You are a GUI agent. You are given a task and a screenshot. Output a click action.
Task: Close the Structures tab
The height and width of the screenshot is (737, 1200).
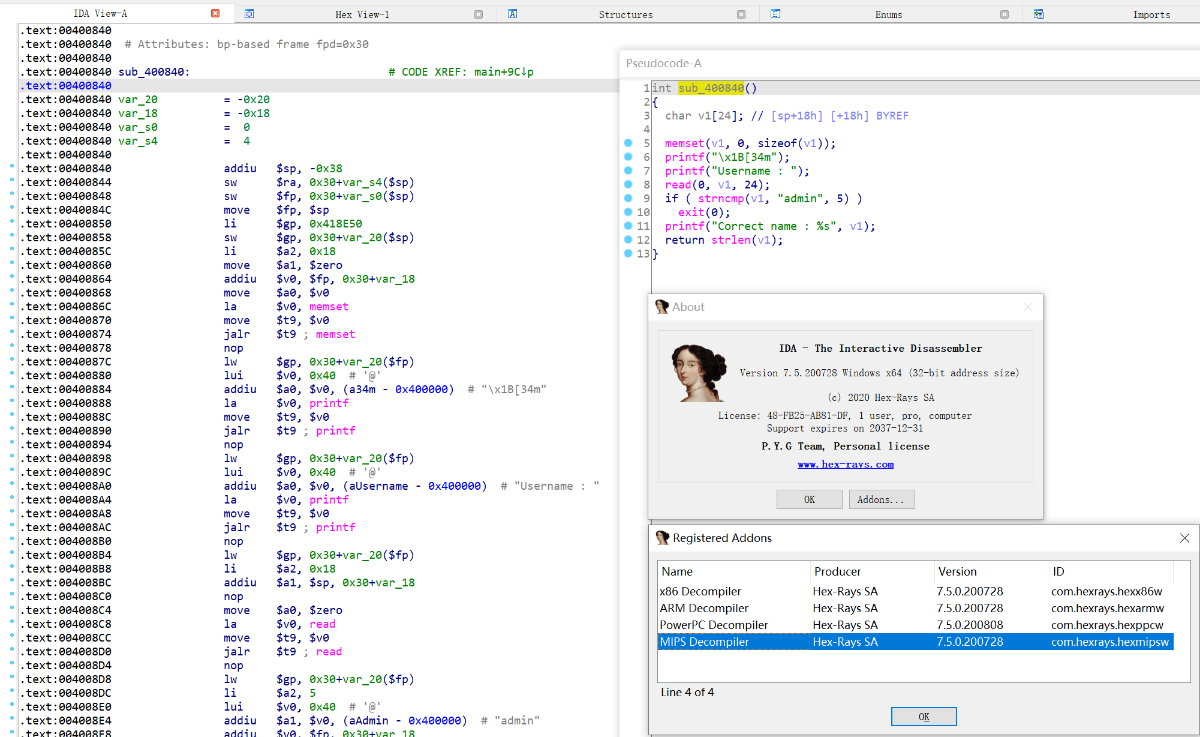(741, 14)
